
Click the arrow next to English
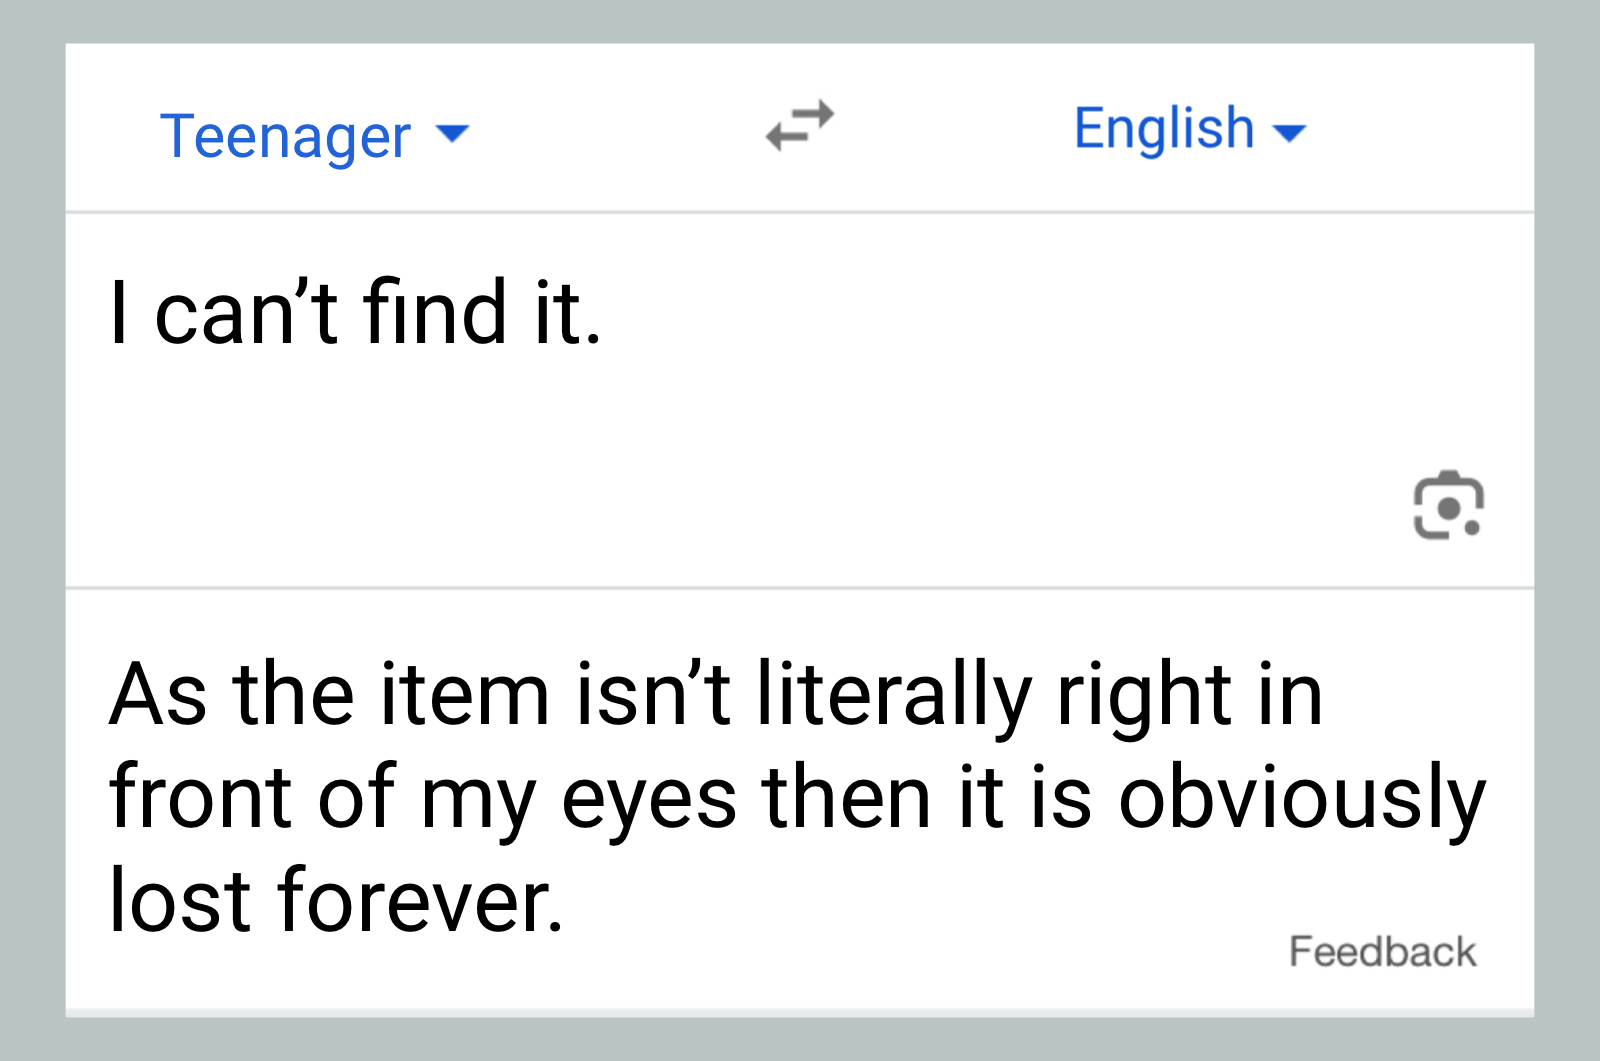[x=1290, y=132]
